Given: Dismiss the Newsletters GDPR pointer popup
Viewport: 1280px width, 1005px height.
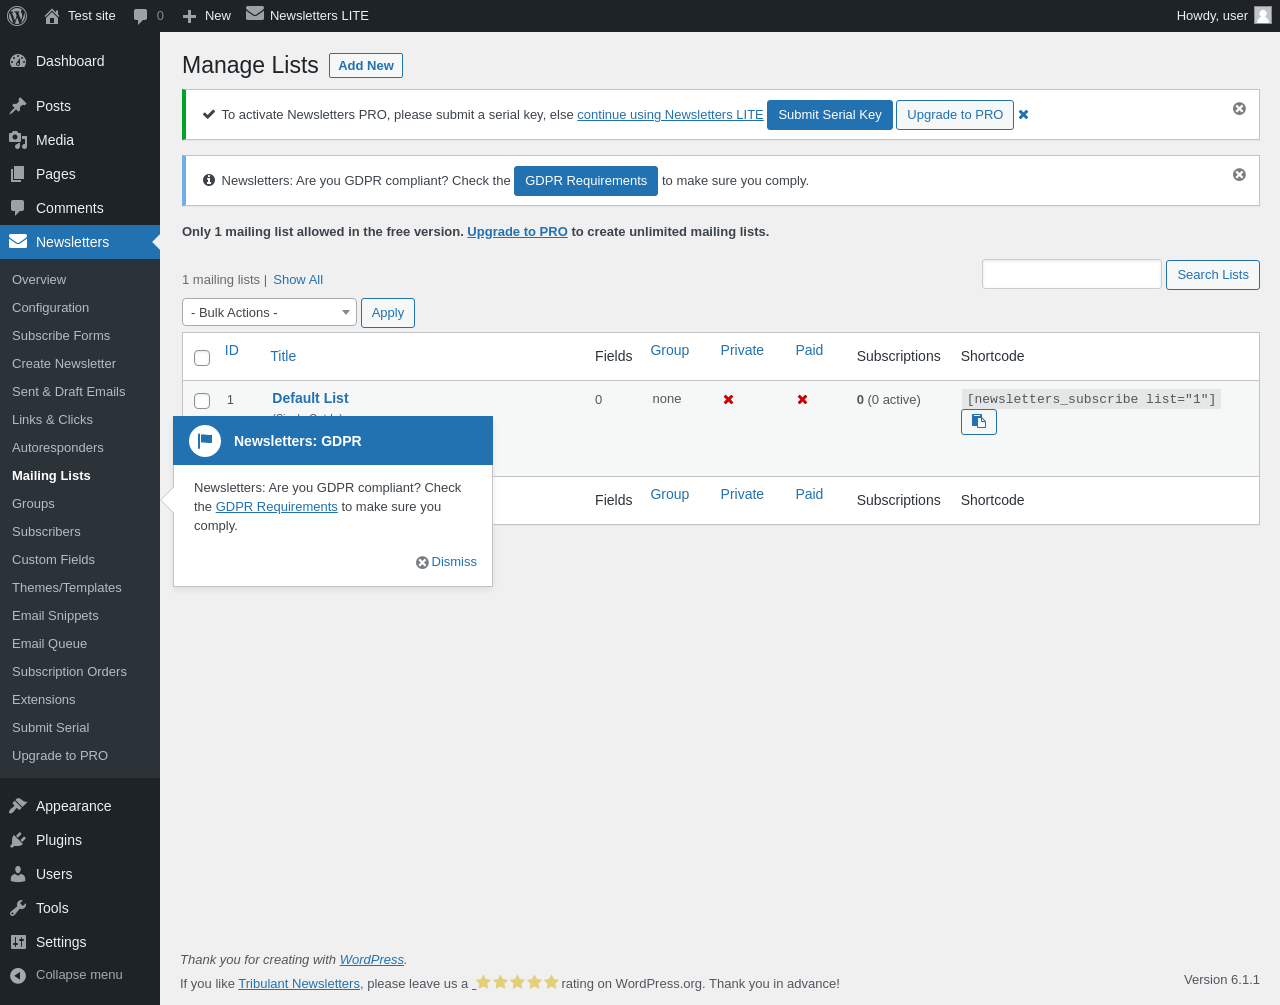Looking at the screenshot, I should pos(446,562).
